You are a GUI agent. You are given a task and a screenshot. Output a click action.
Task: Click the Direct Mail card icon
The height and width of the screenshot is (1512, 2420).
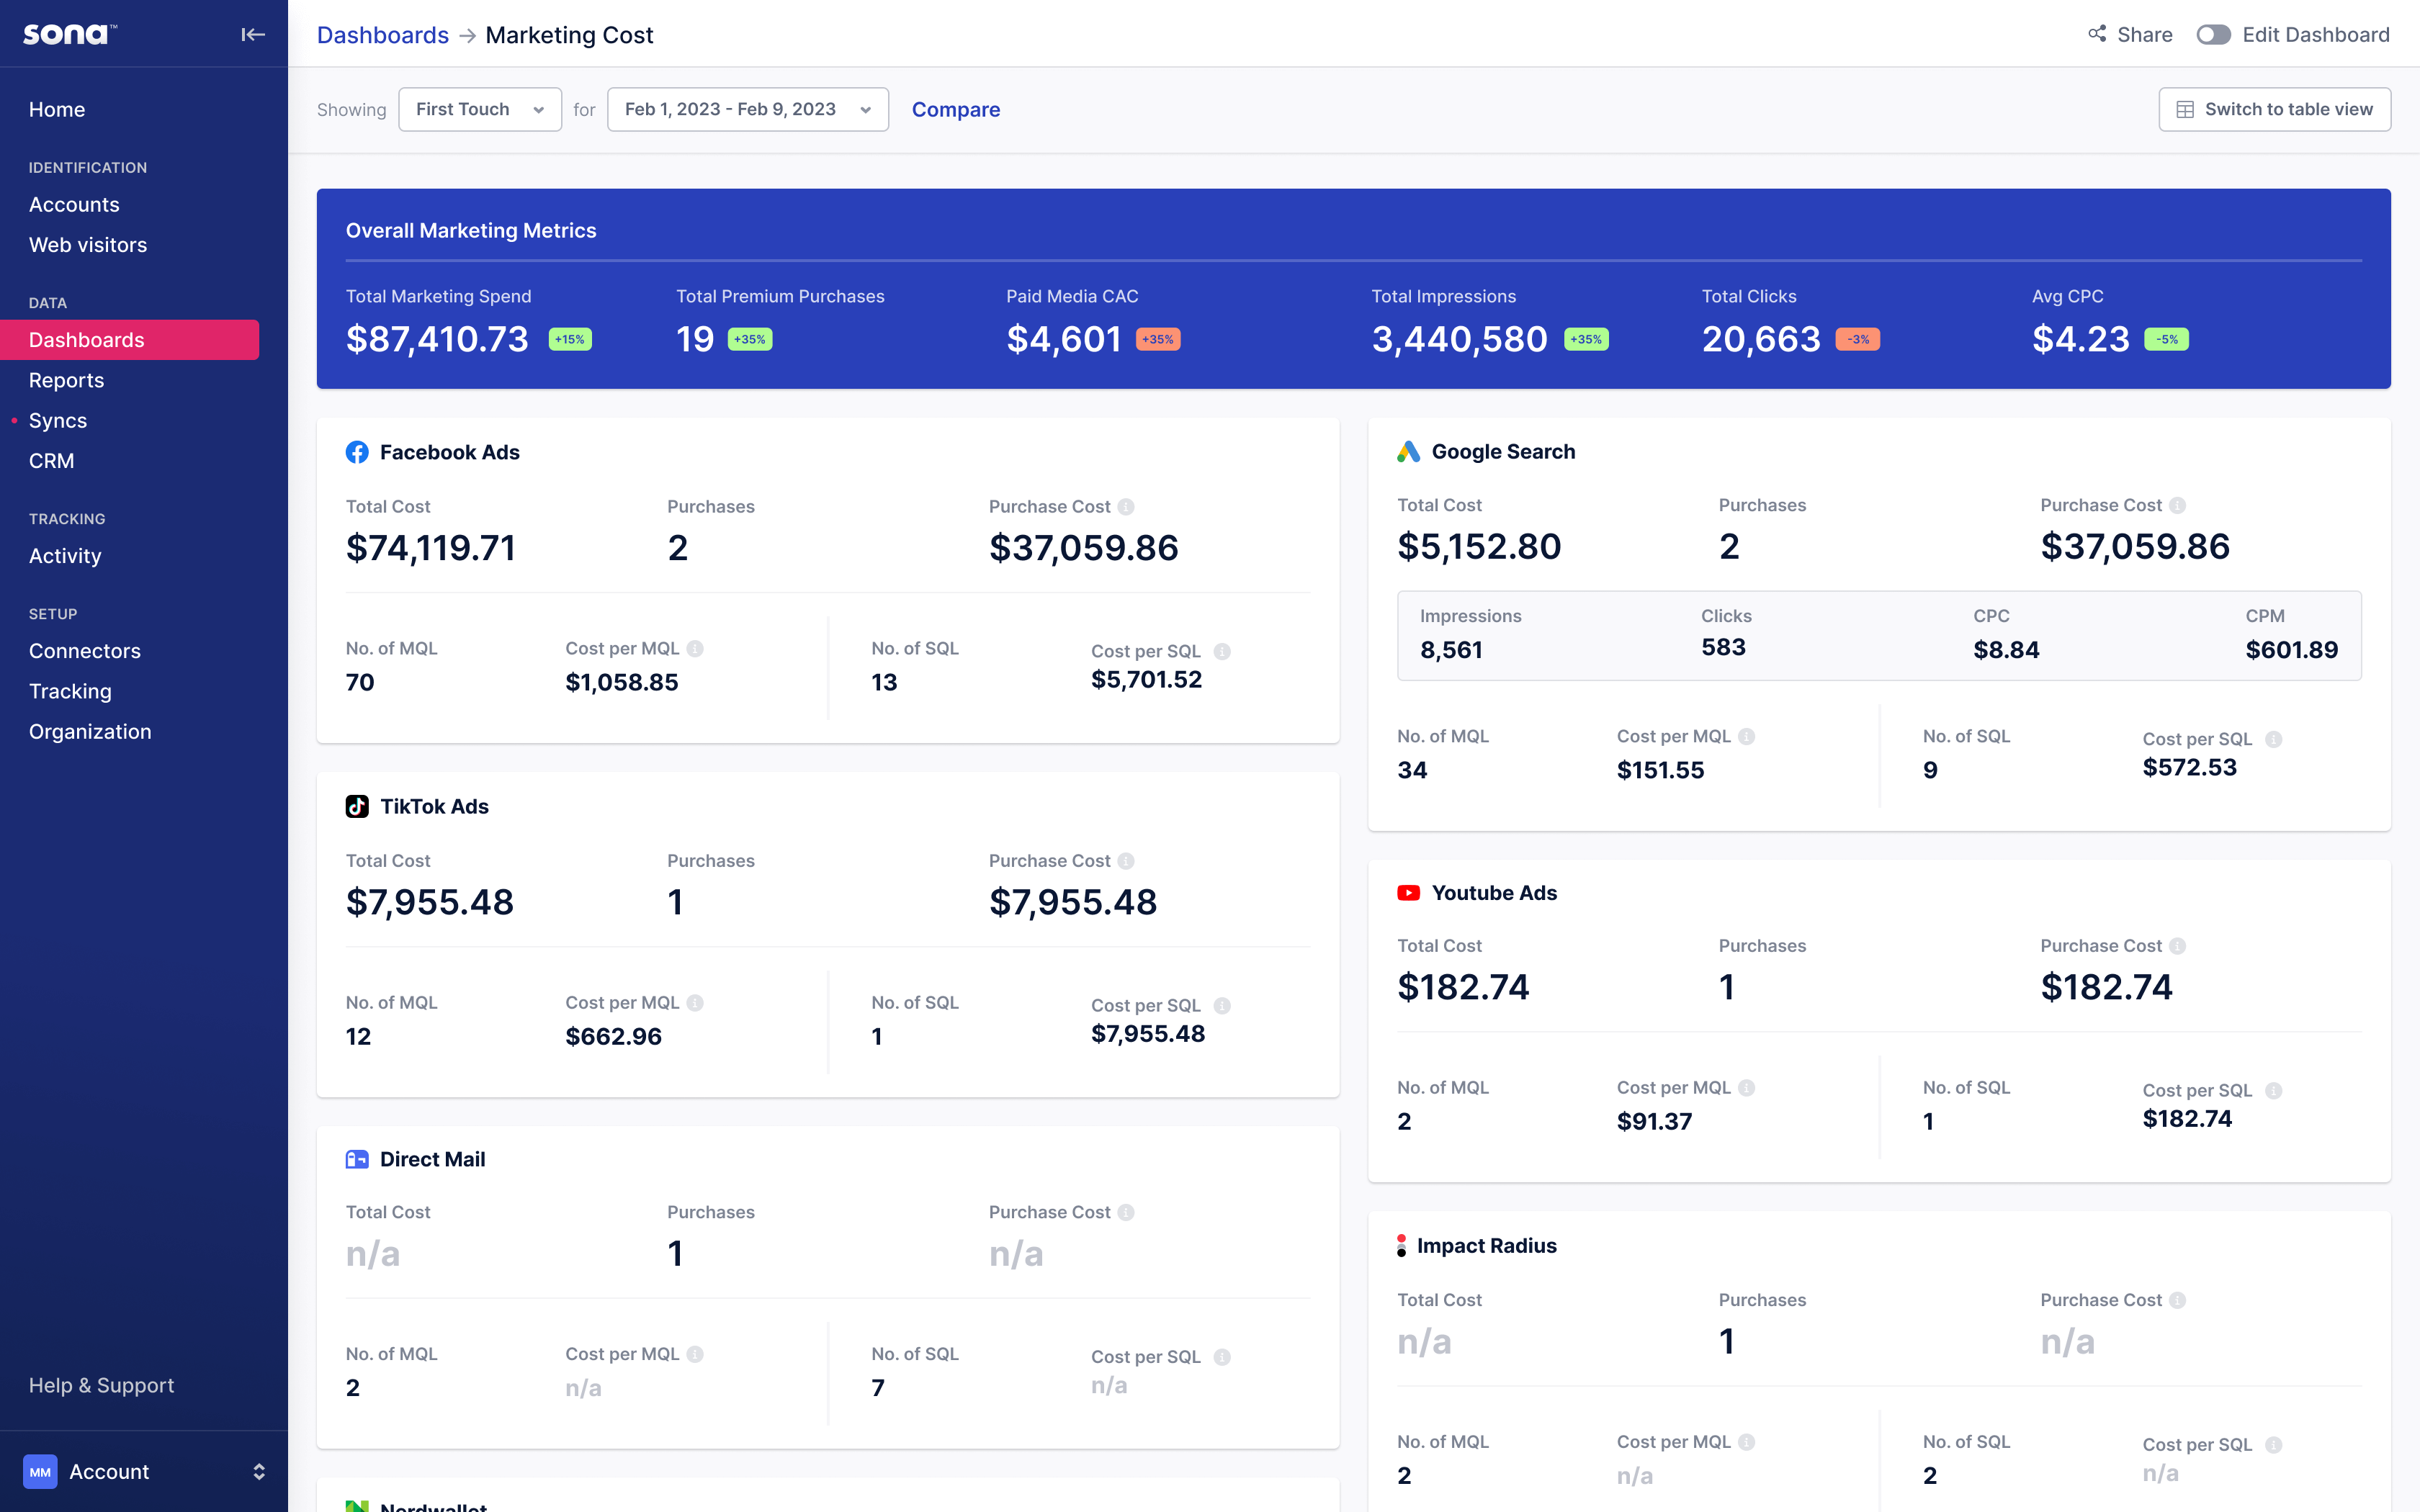358,1159
